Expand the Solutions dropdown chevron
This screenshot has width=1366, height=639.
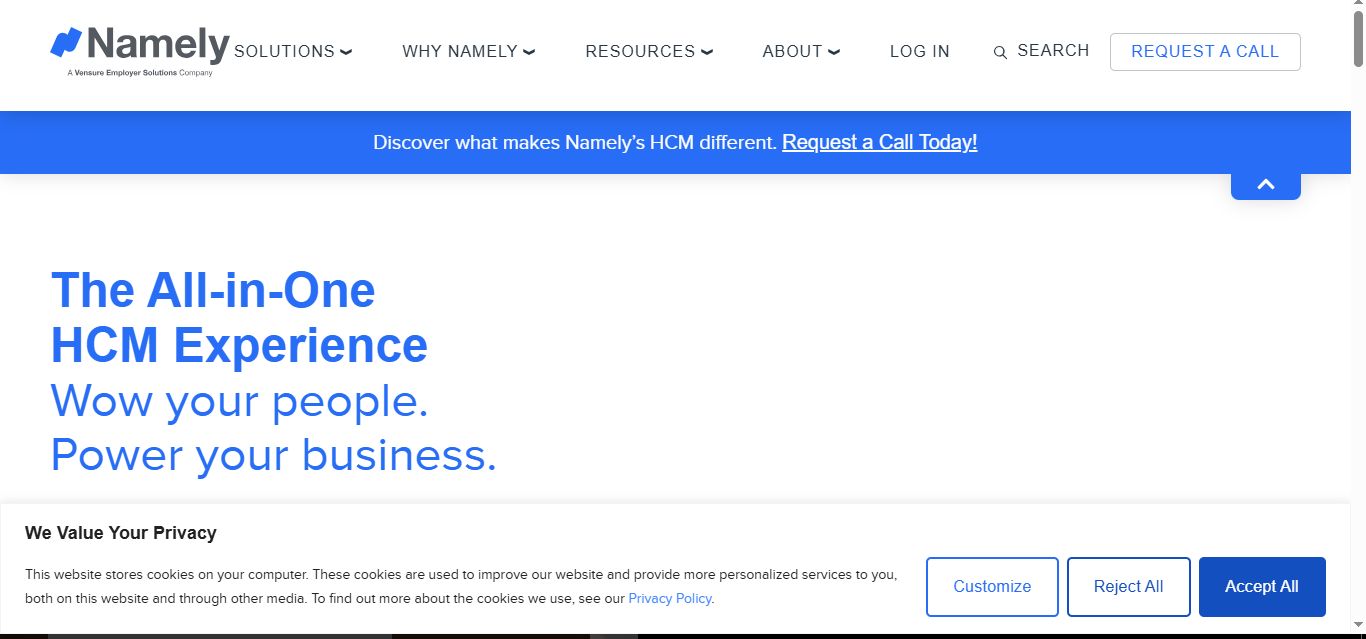(346, 52)
